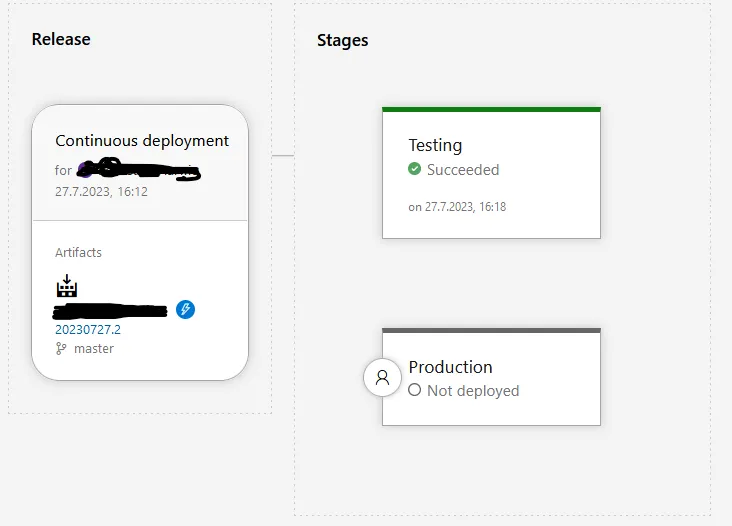Click the master branch label
Screen dimensions: 732x526
[x=94, y=349]
